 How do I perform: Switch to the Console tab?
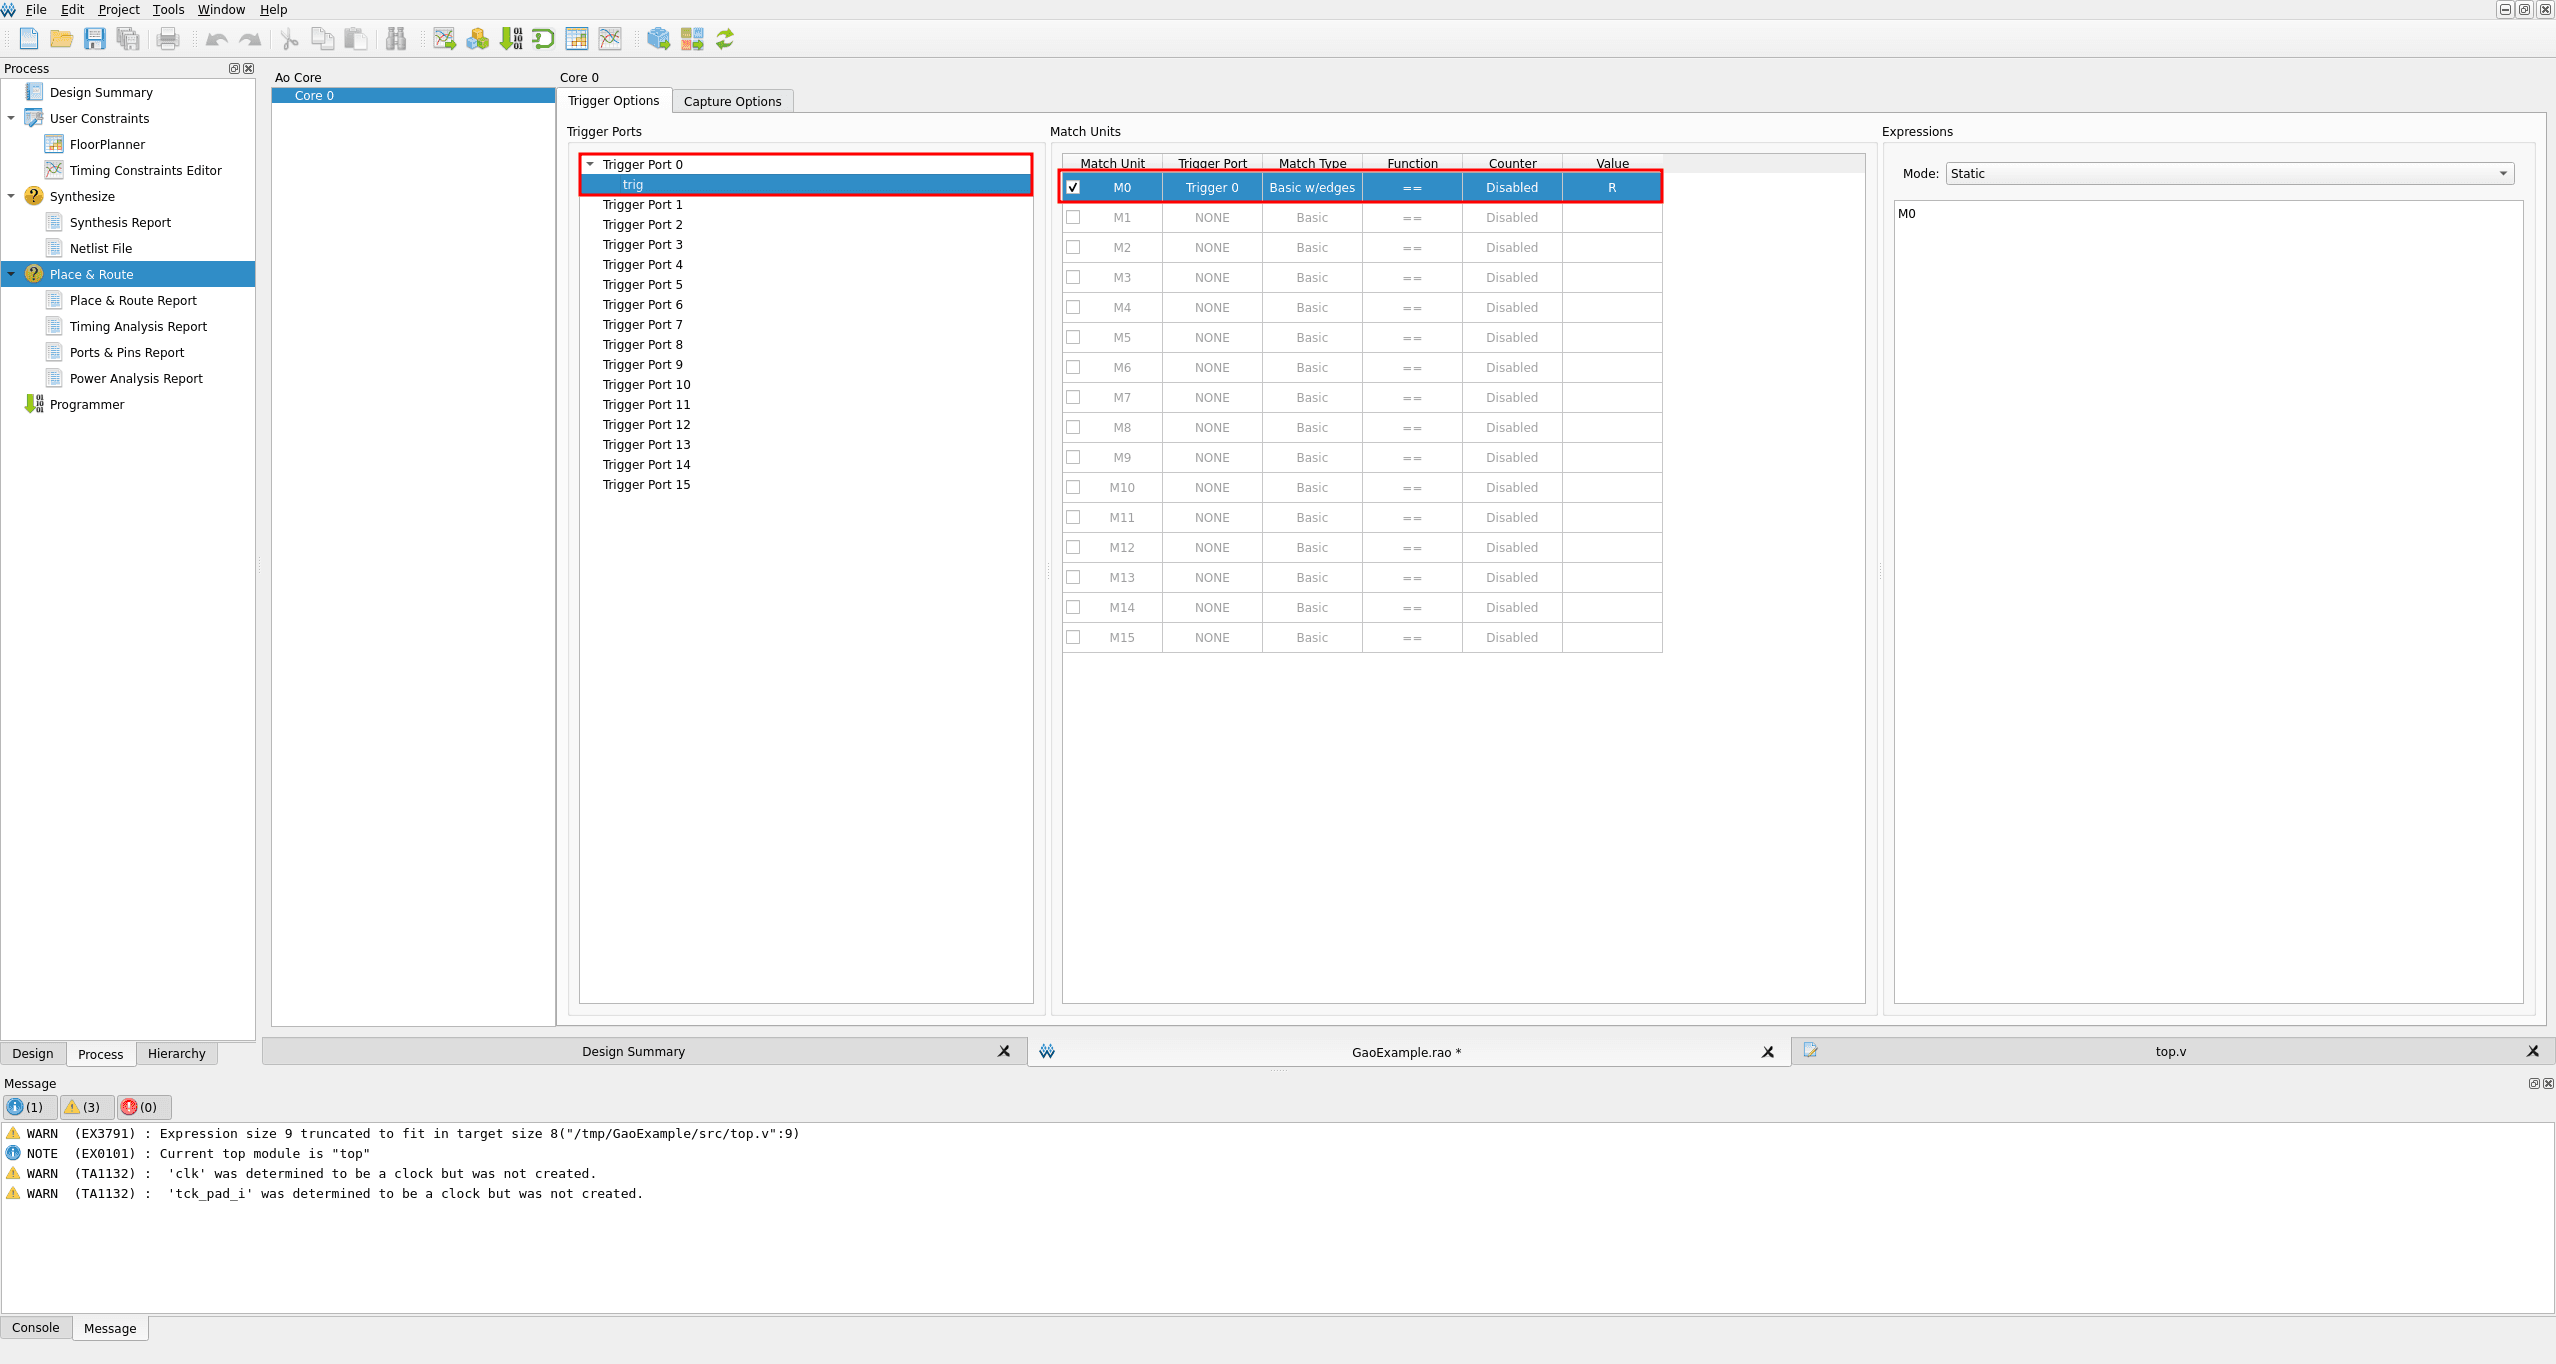(36, 1327)
